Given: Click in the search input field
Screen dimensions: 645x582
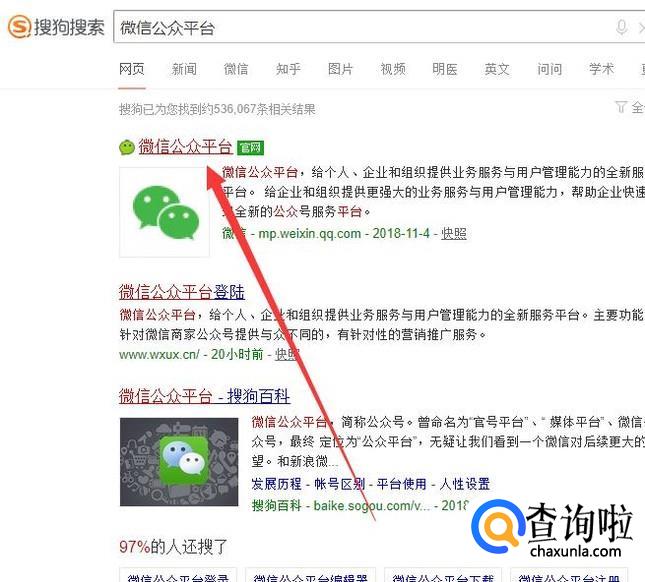Looking at the screenshot, I should (362, 28).
